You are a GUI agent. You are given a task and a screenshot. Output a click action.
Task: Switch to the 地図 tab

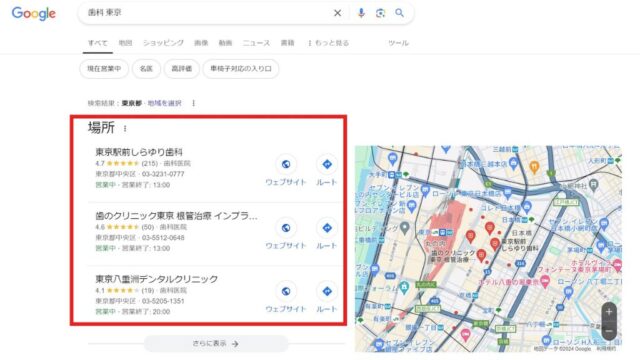point(125,43)
